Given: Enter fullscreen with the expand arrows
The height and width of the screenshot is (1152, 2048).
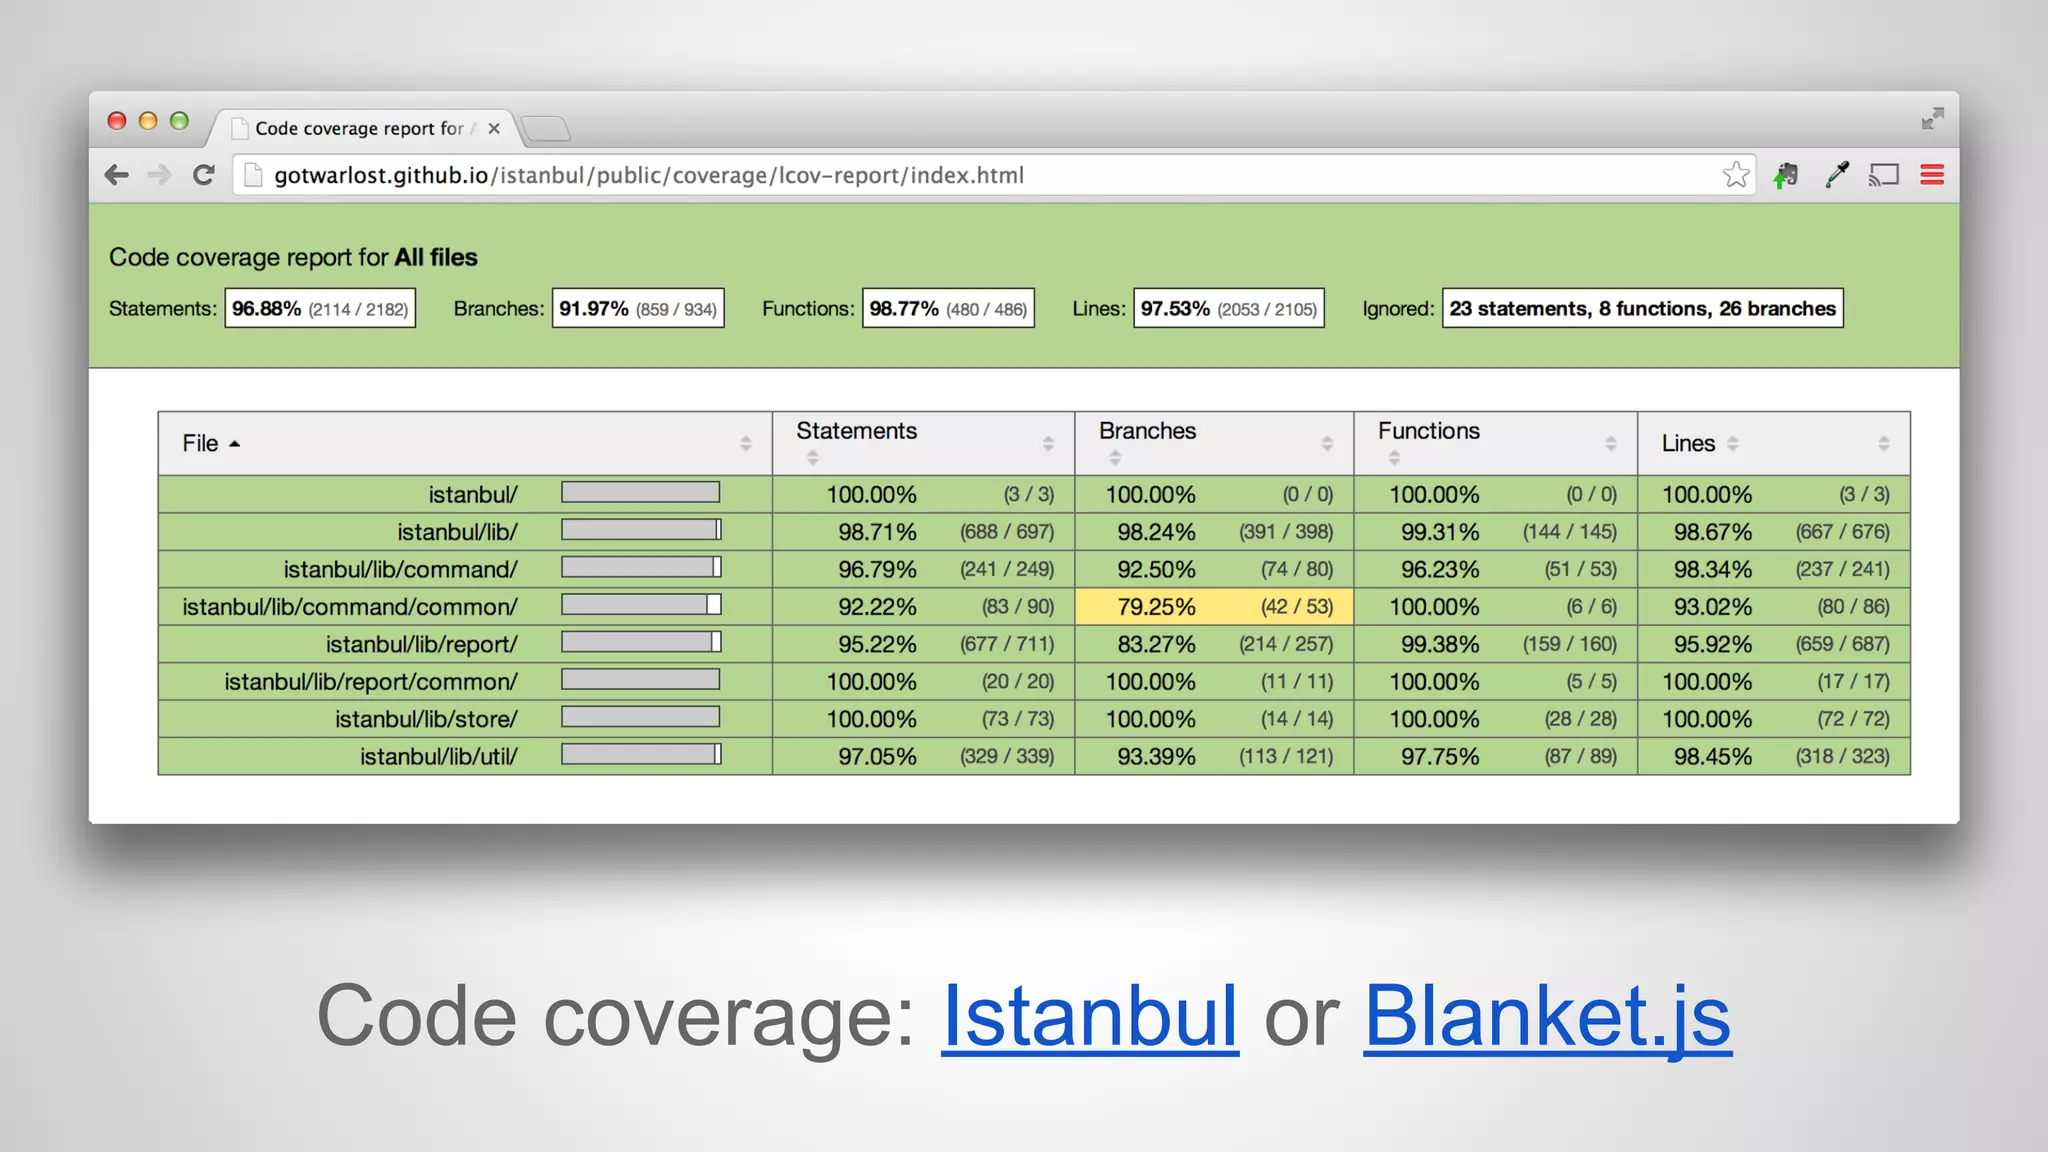Looking at the screenshot, I should coord(1932,119).
